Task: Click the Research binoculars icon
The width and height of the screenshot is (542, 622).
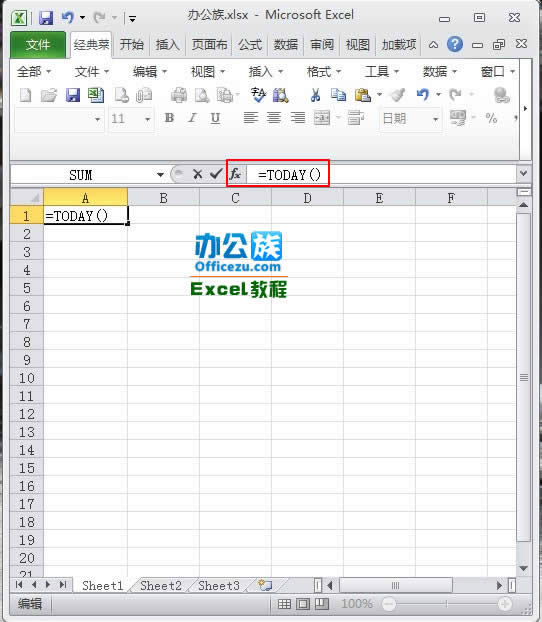Action: [281, 95]
